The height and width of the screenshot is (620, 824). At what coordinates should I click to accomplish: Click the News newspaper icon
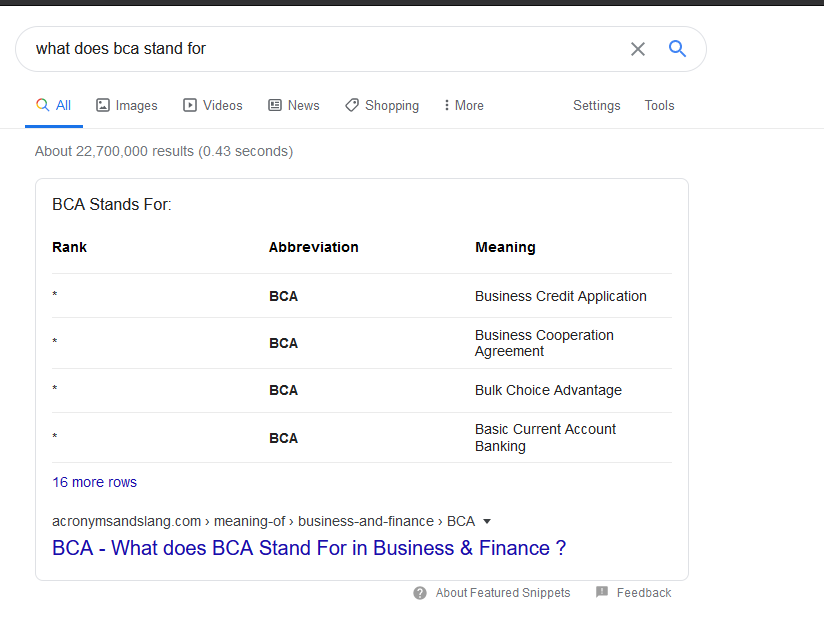[x=275, y=105]
